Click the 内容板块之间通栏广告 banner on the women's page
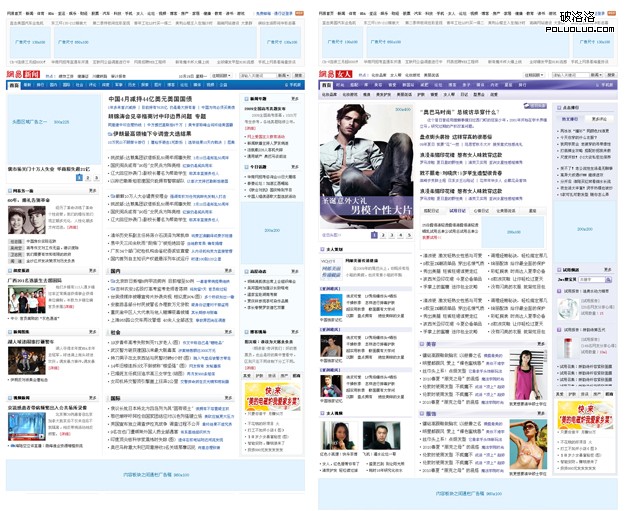The width and height of the screenshot is (625, 511). coord(468,493)
